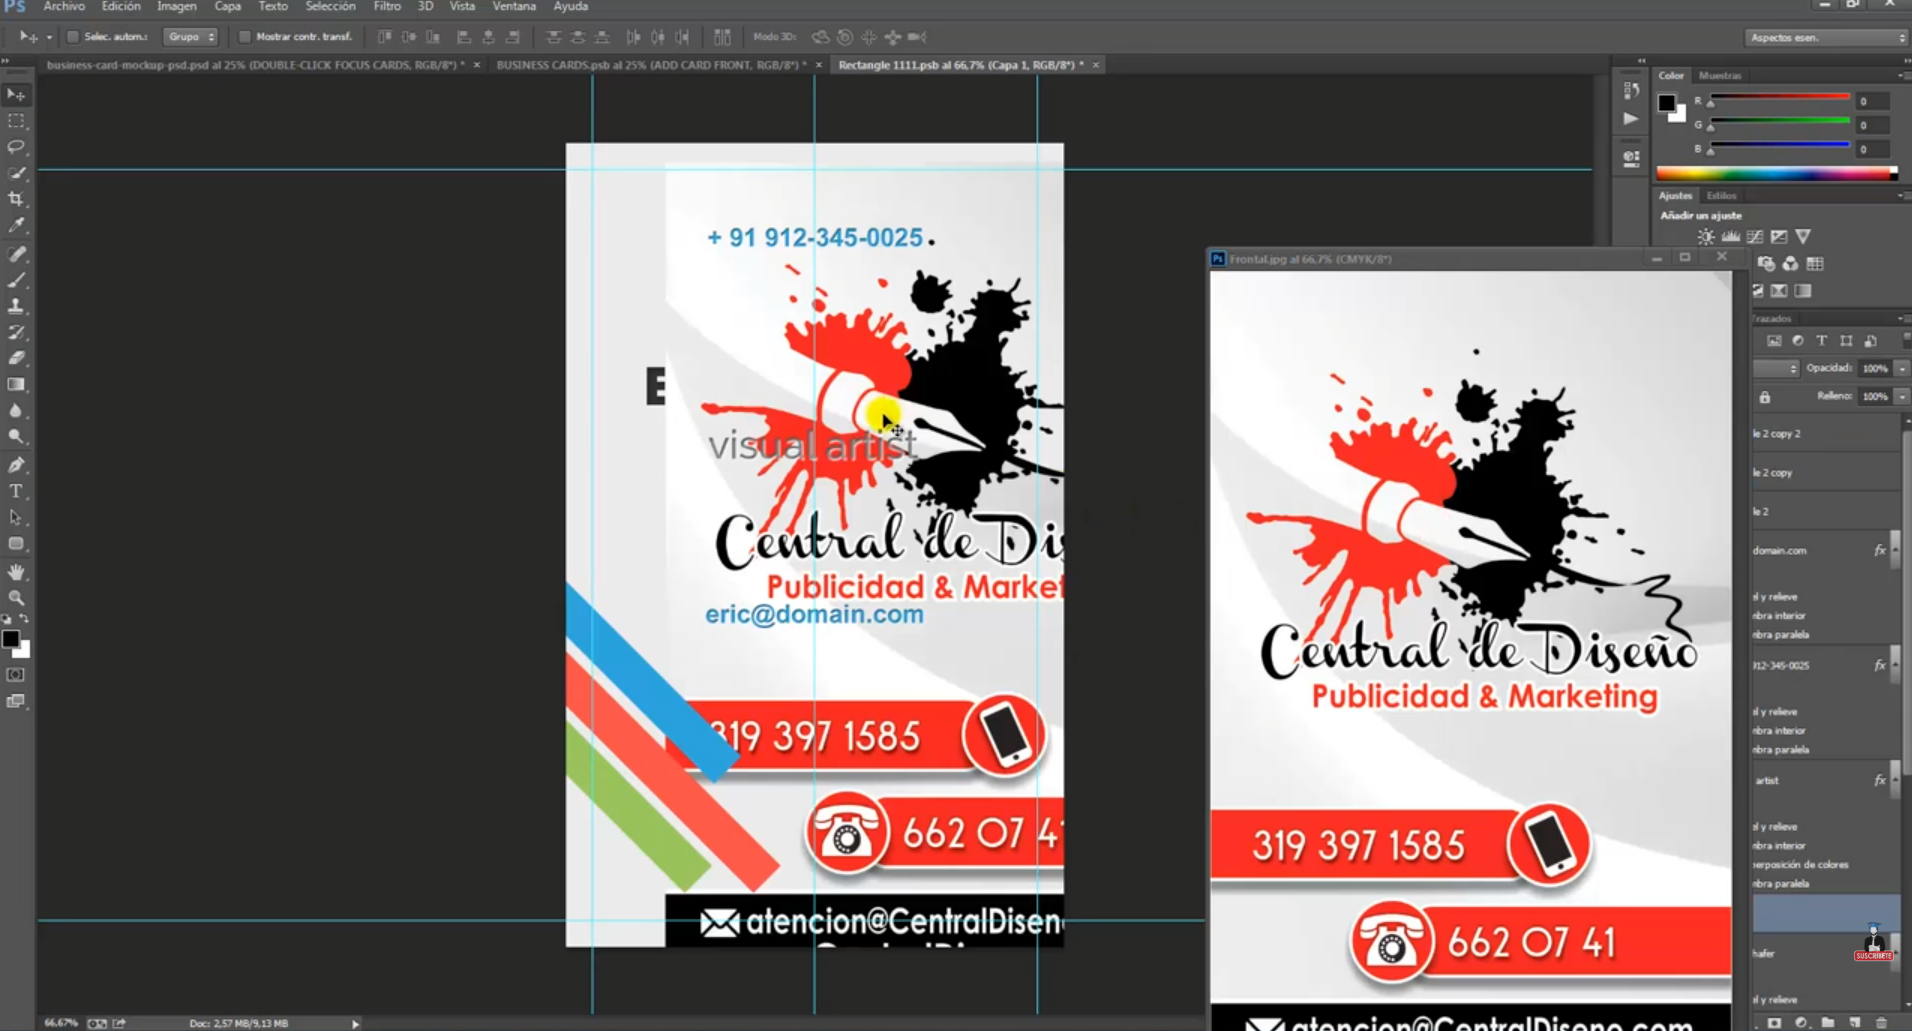Switch to BUSINESS CARDS.psb document tab
The image size is (1912, 1031).
pos(650,65)
